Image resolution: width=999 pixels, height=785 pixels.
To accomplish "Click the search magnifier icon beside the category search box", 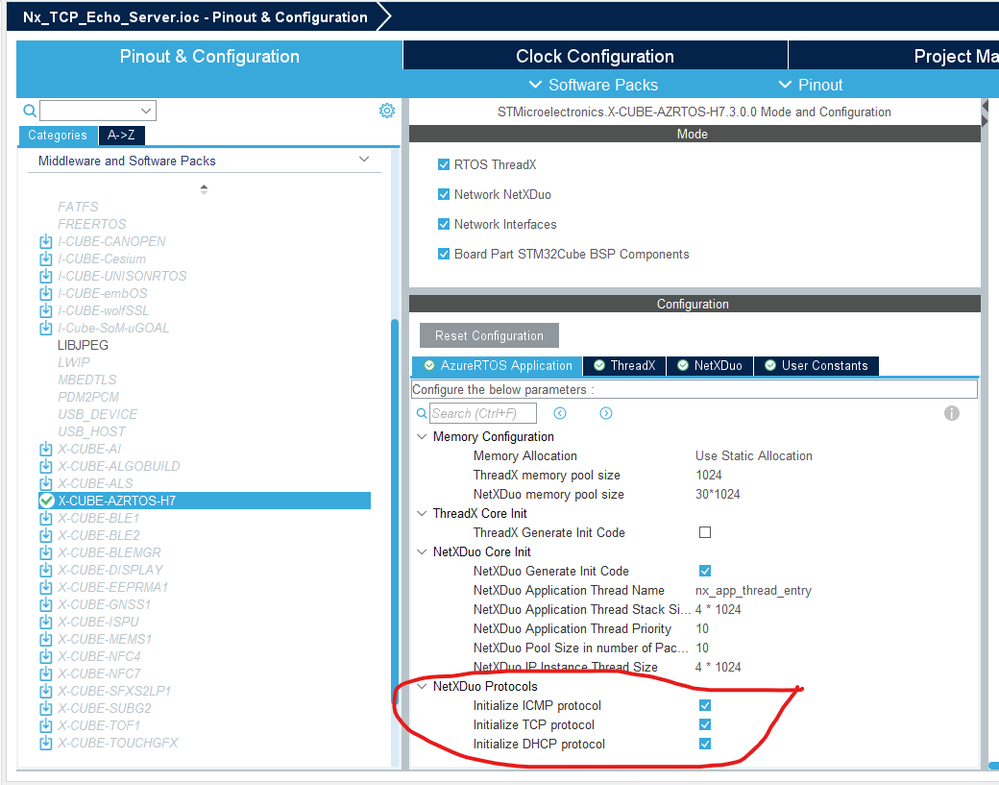I will click(x=29, y=111).
